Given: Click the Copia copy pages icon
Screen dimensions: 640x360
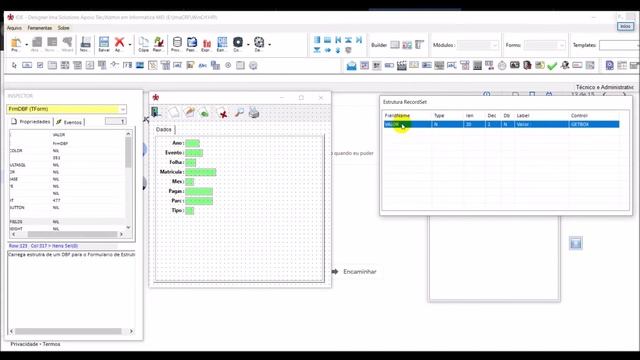Looking at the screenshot, I should [144, 44].
